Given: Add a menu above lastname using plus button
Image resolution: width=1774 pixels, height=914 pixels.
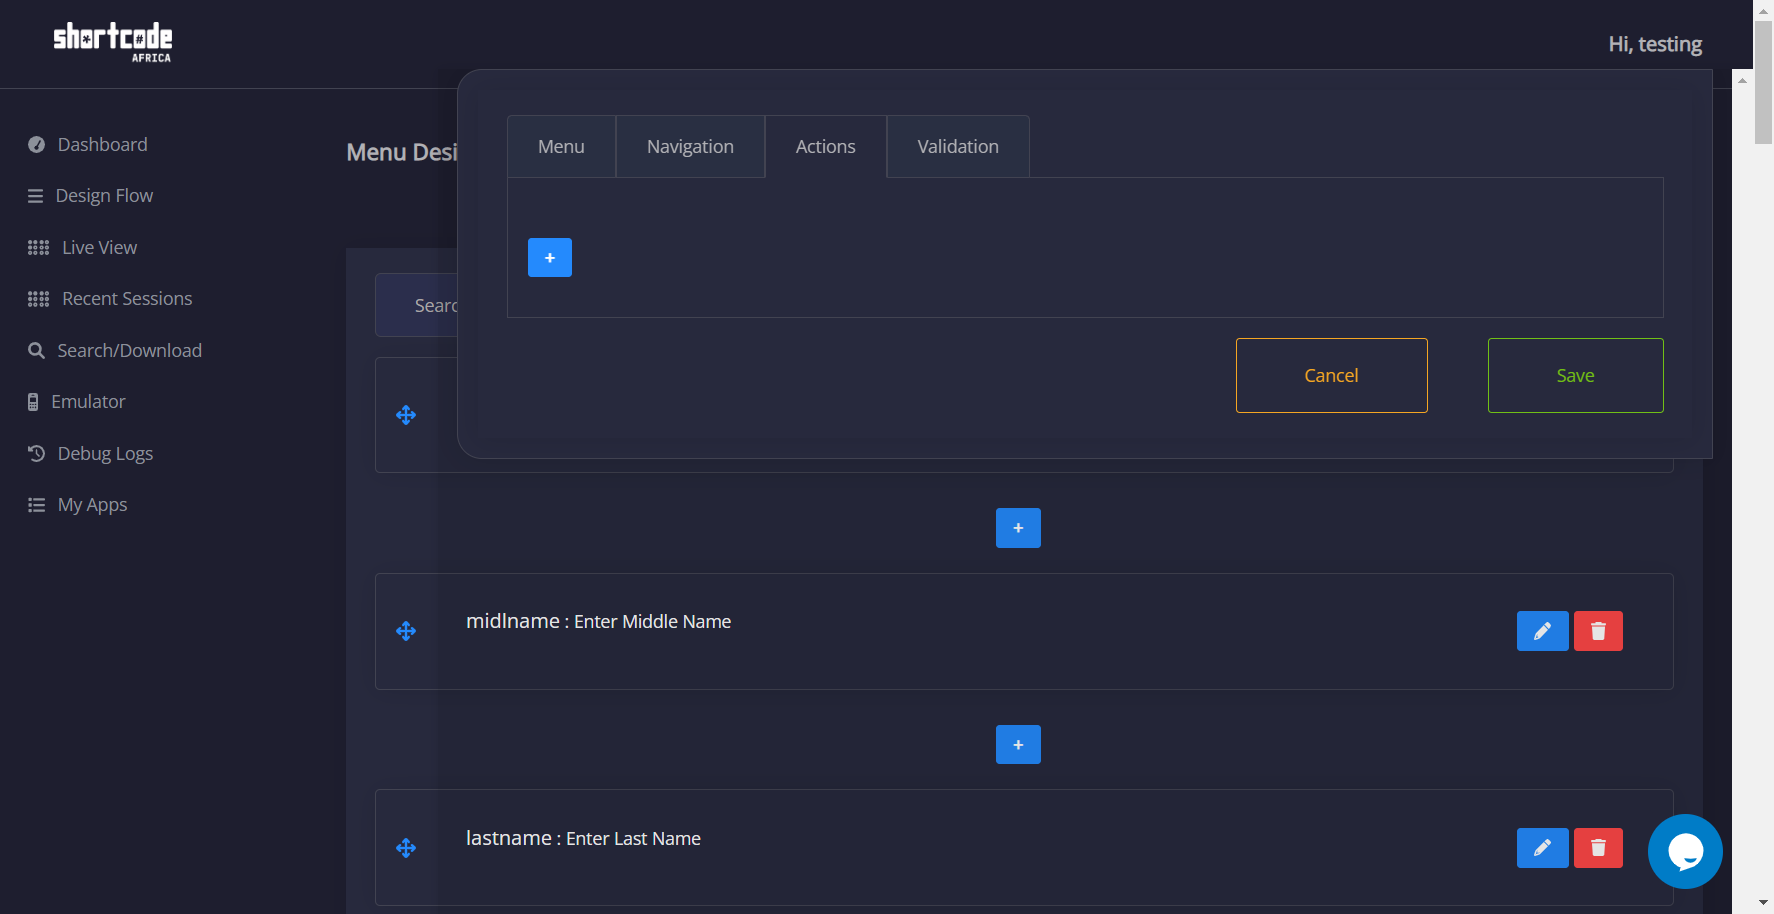Looking at the screenshot, I should [x=1018, y=745].
